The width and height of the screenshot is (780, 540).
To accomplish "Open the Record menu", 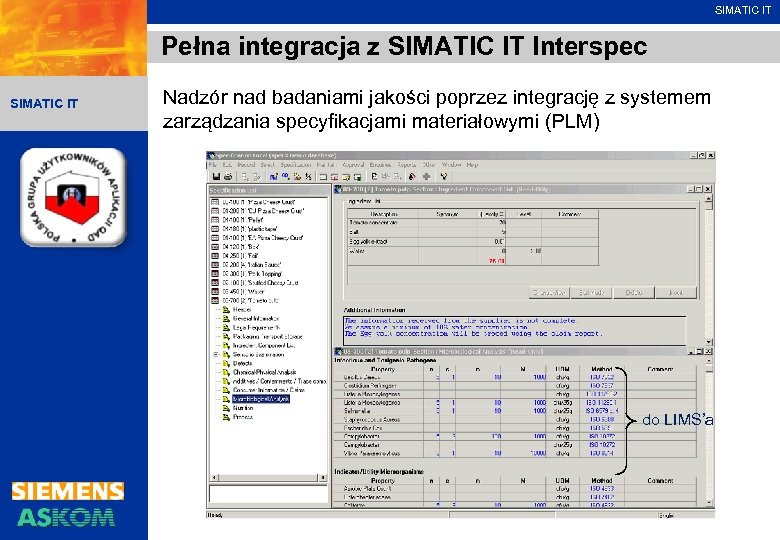I will coord(246,165).
